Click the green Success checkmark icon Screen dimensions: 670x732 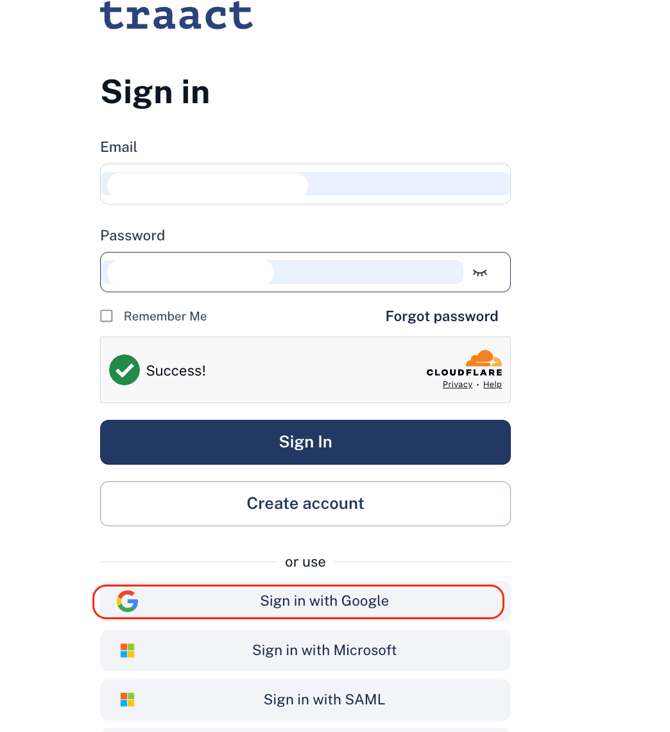[124, 370]
